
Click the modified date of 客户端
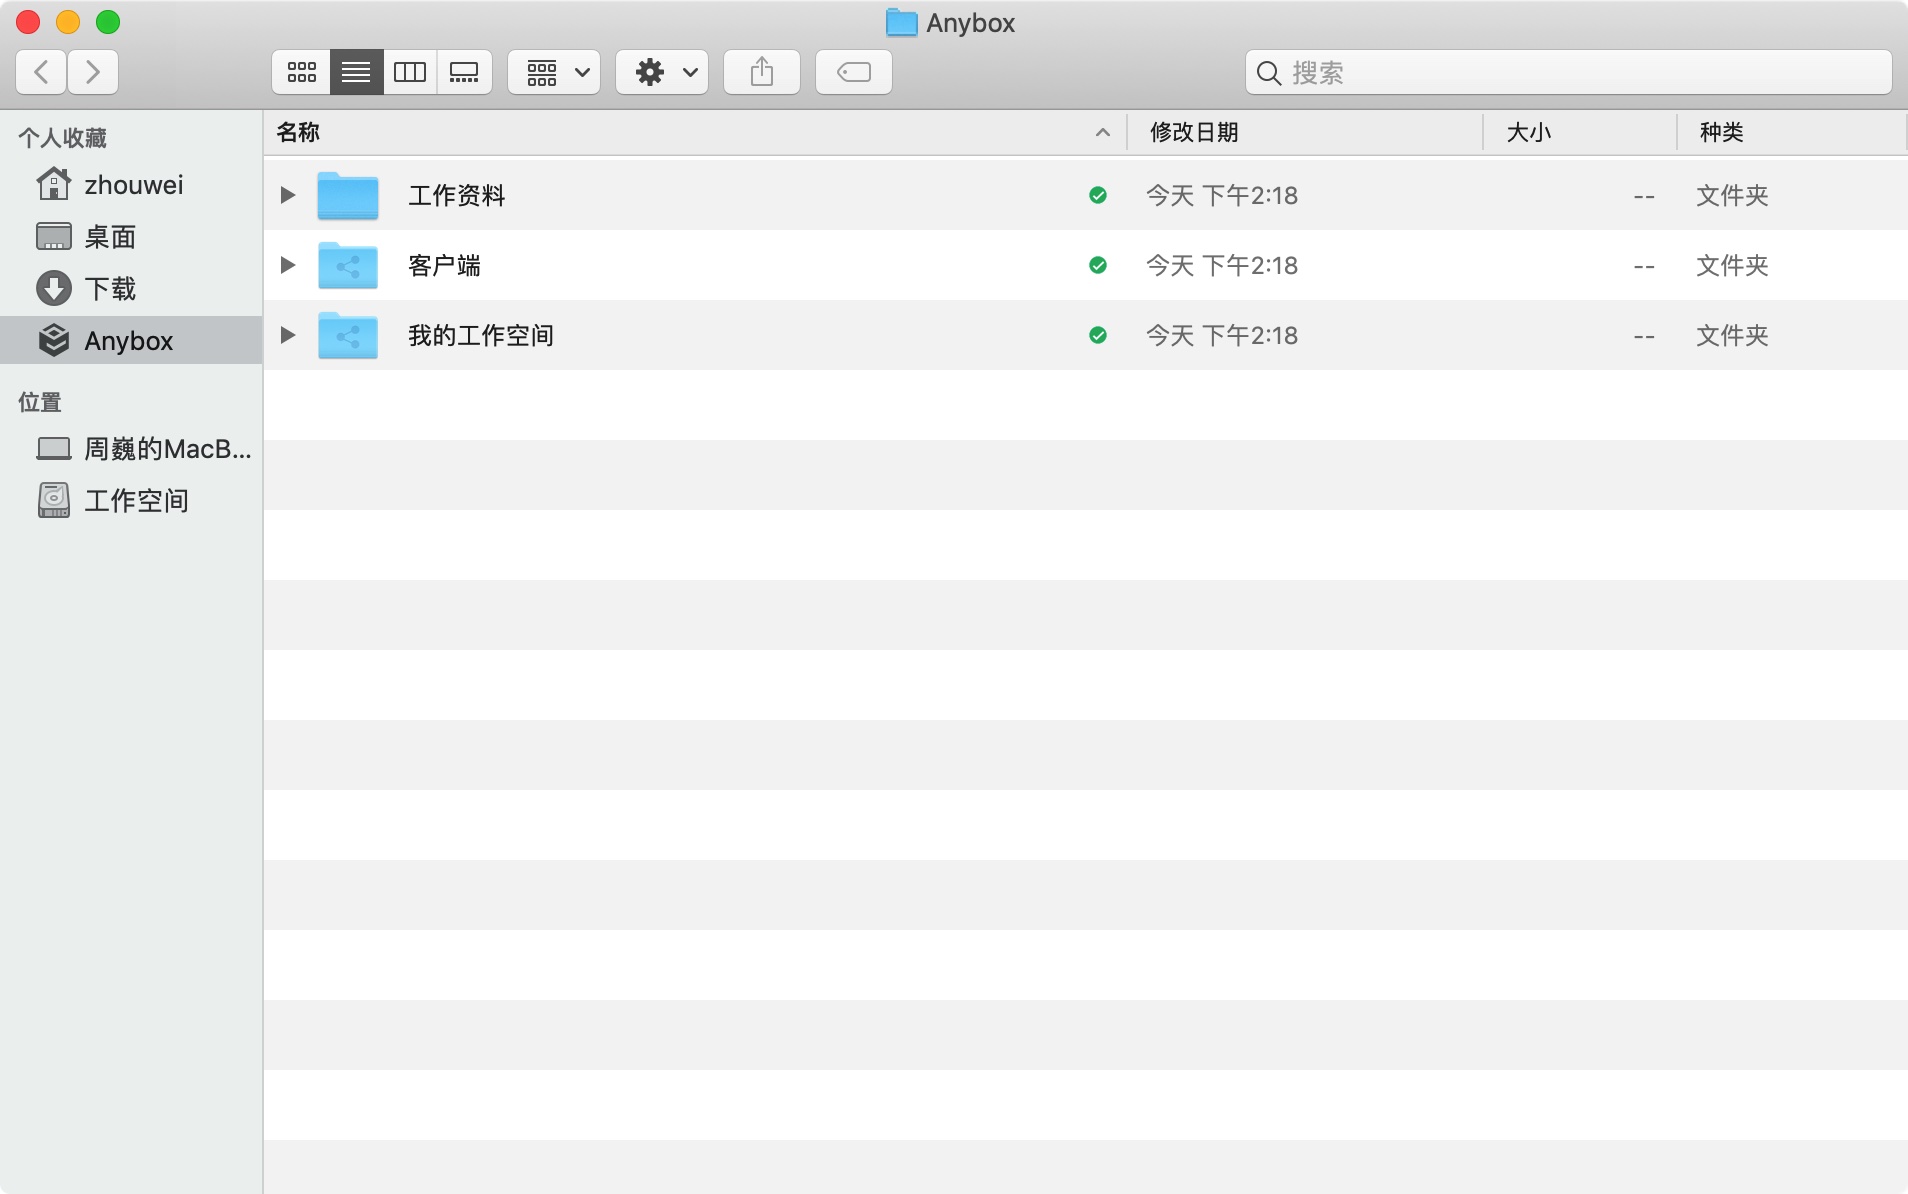click(1222, 265)
